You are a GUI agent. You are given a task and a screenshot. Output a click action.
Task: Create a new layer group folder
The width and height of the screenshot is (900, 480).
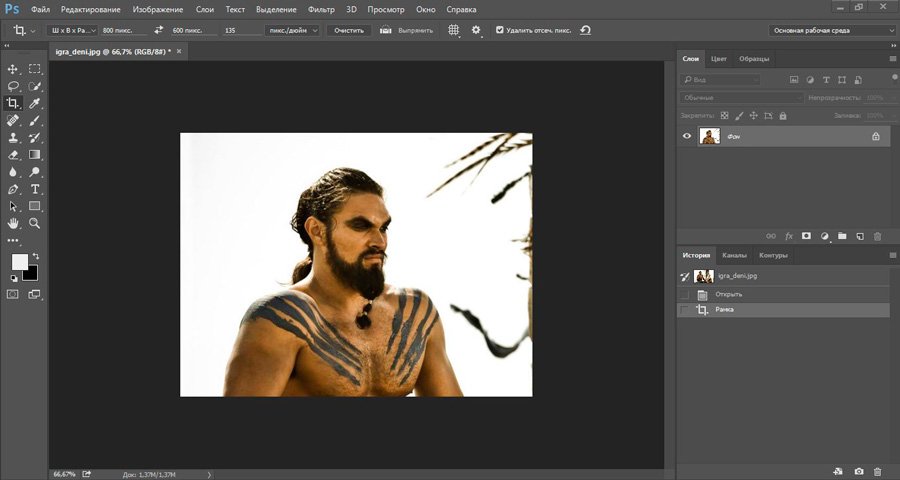coord(842,236)
